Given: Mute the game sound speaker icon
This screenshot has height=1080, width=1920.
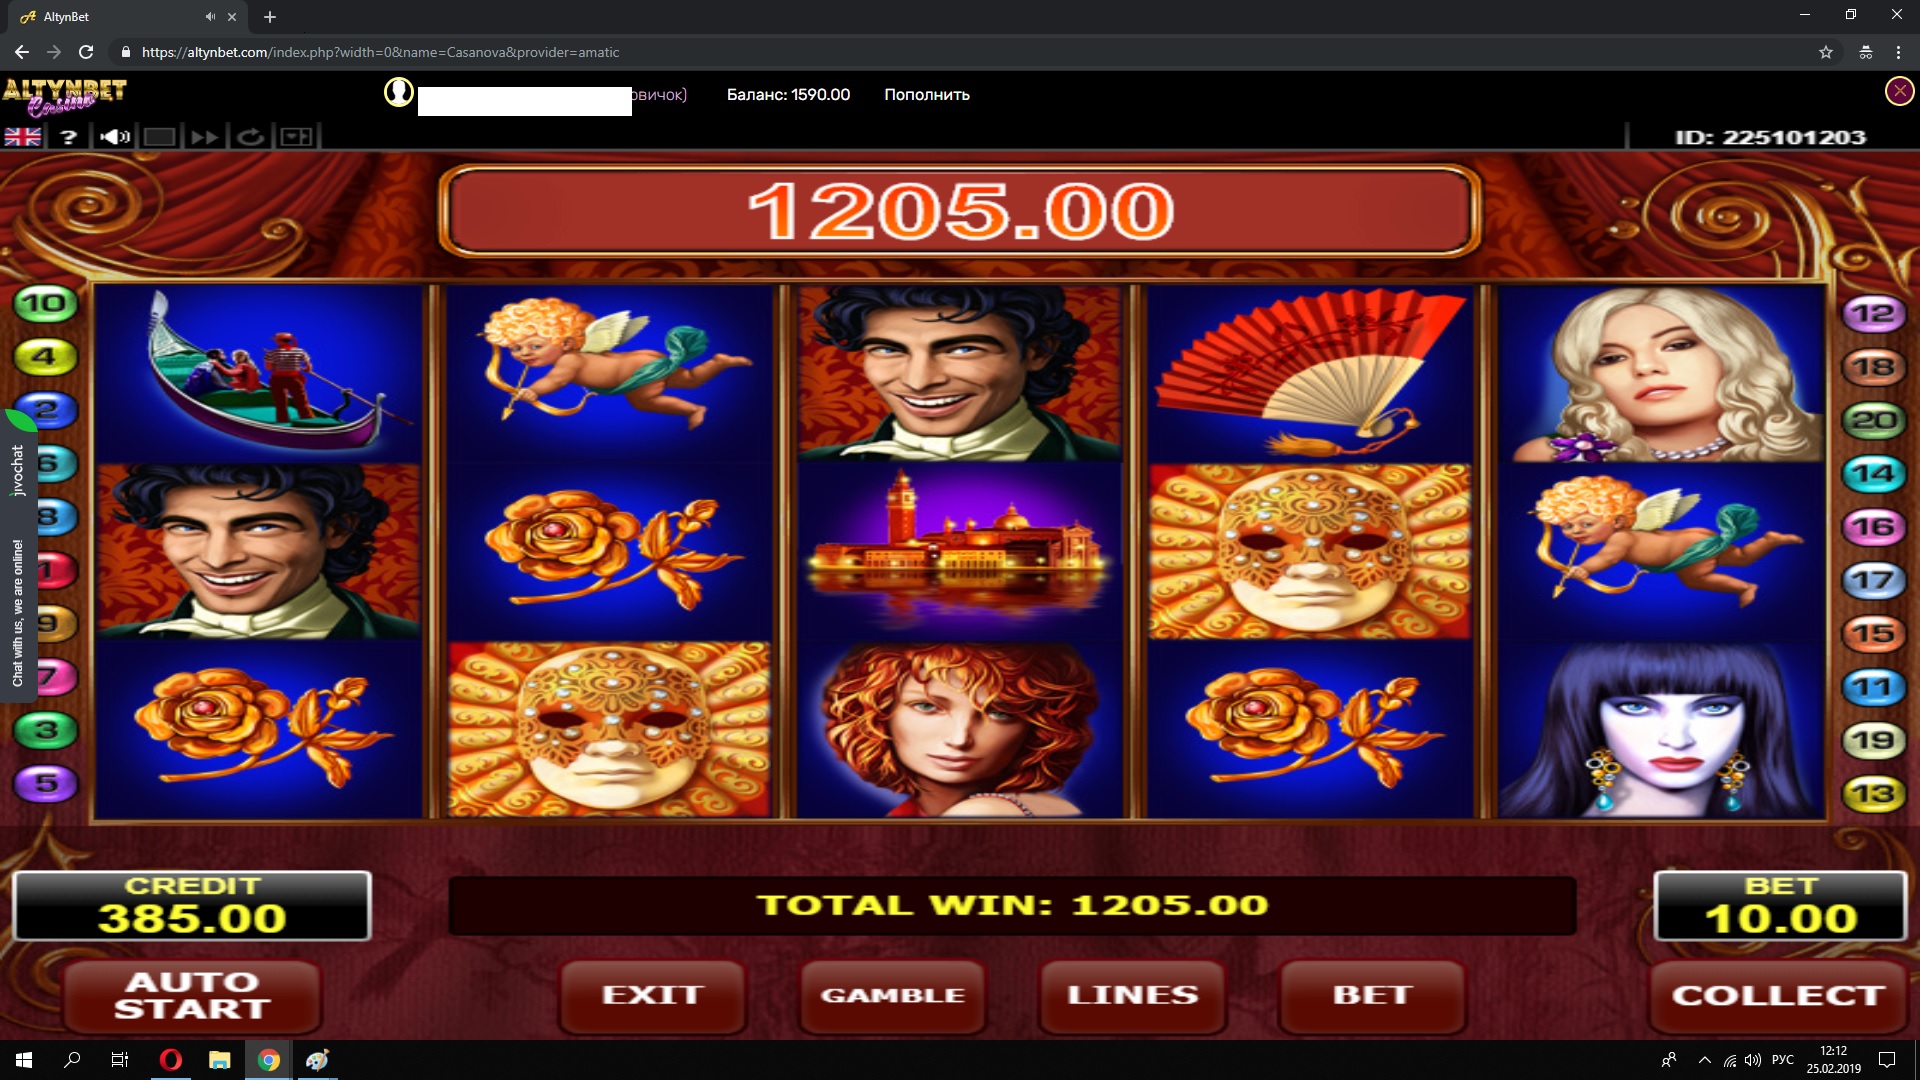Looking at the screenshot, I should click(114, 137).
